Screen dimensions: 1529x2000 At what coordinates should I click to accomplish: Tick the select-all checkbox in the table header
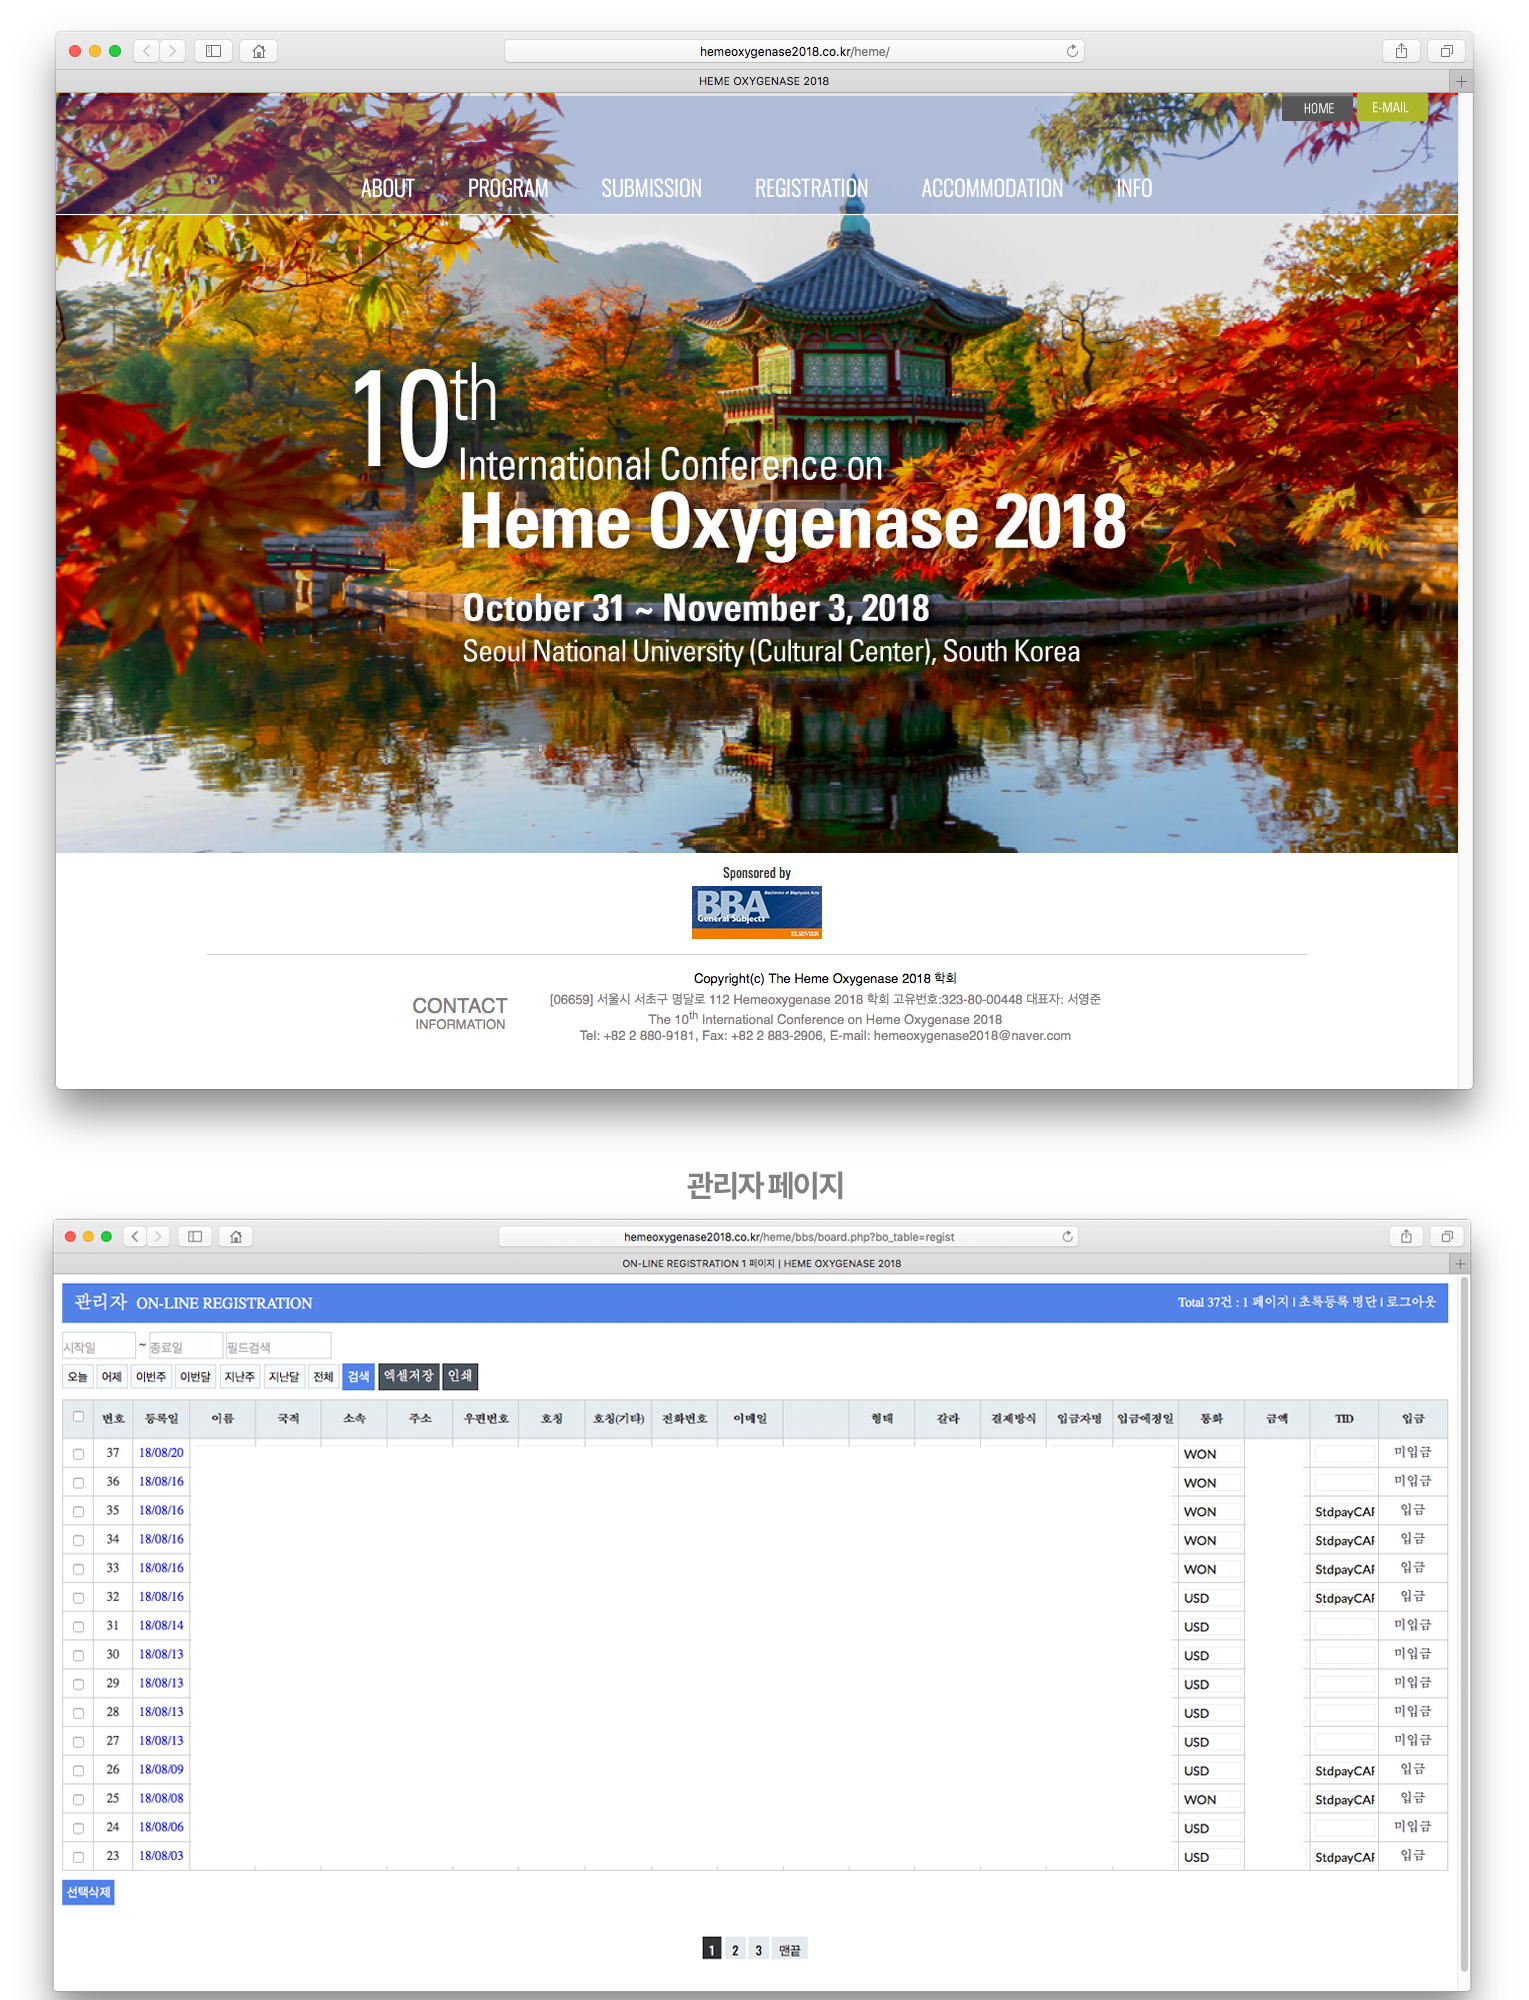click(x=78, y=1417)
